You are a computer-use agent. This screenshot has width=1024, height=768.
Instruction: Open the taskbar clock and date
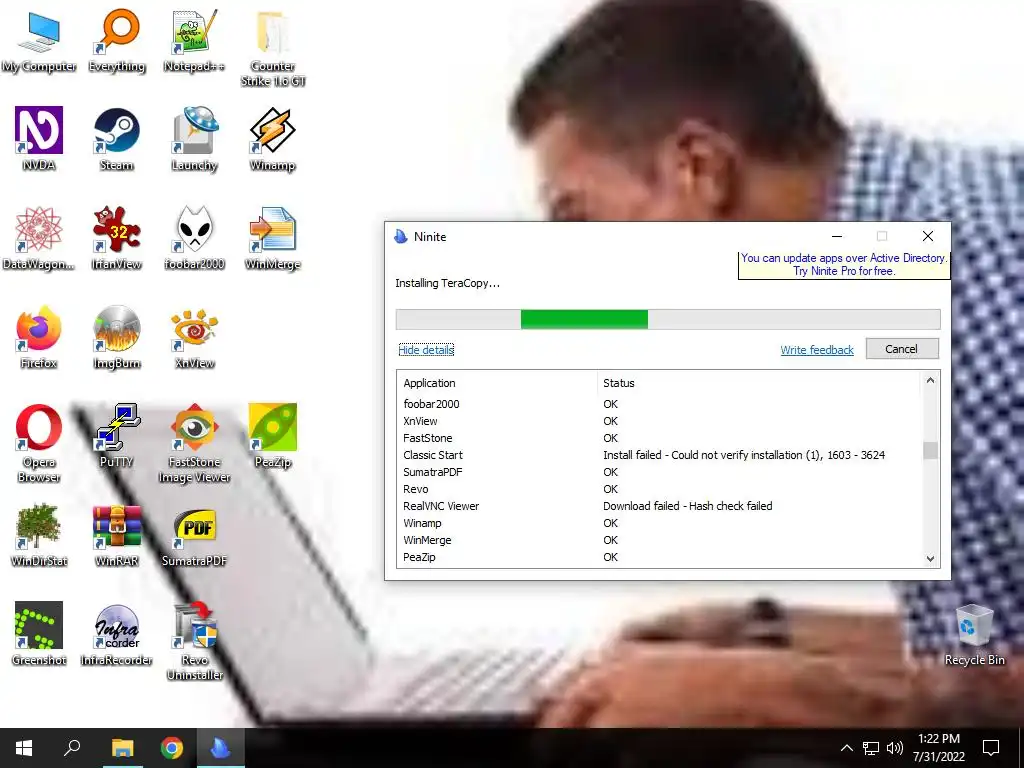pos(938,748)
